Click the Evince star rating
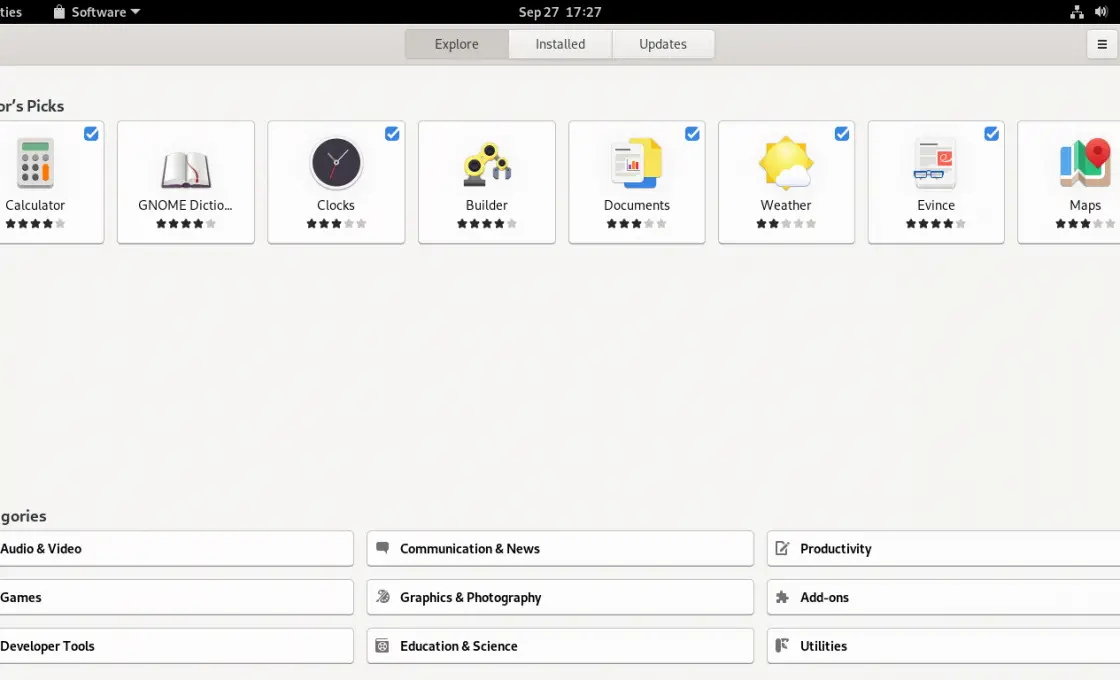 (936, 224)
